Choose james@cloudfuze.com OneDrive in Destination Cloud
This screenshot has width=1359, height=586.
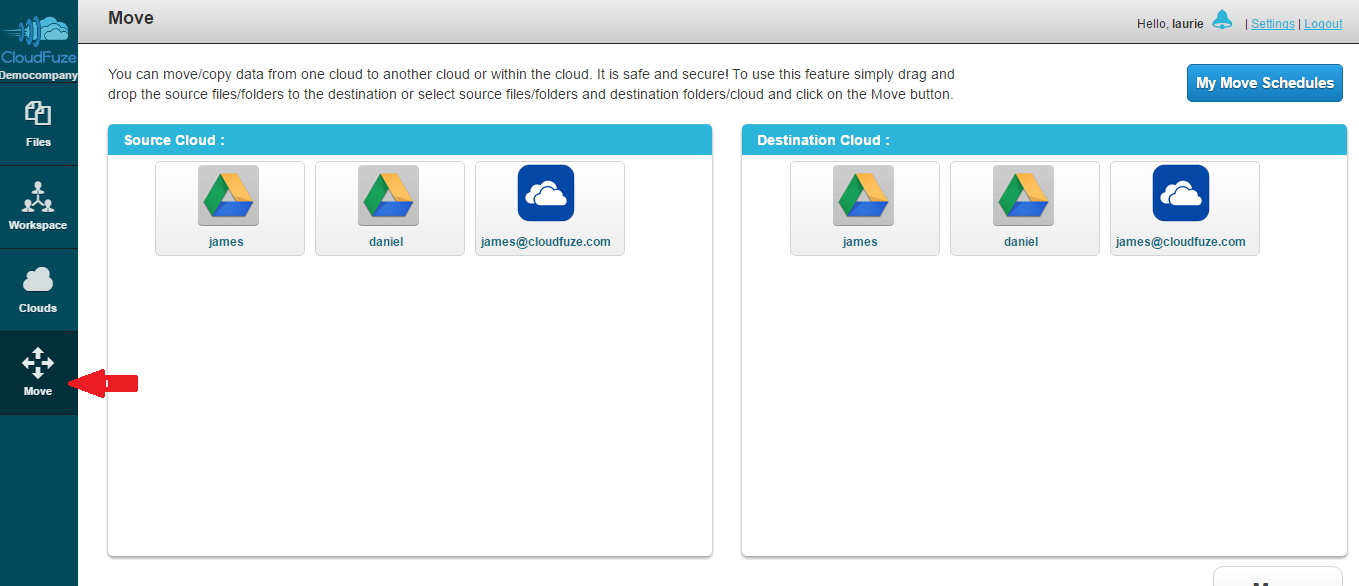tap(1185, 208)
